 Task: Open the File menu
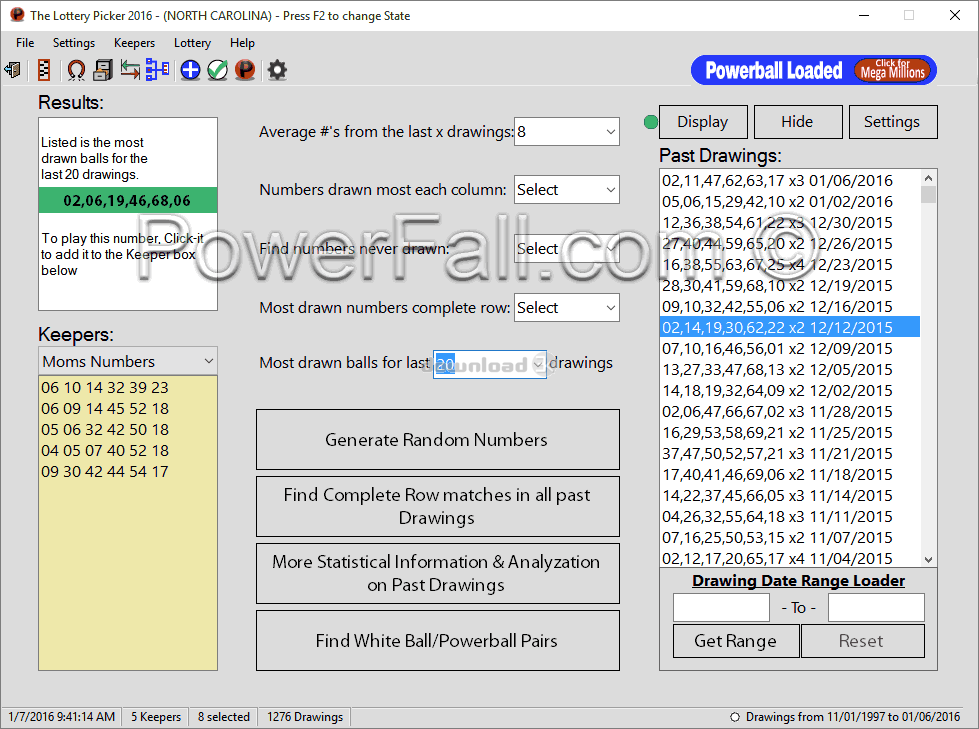[x=25, y=42]
